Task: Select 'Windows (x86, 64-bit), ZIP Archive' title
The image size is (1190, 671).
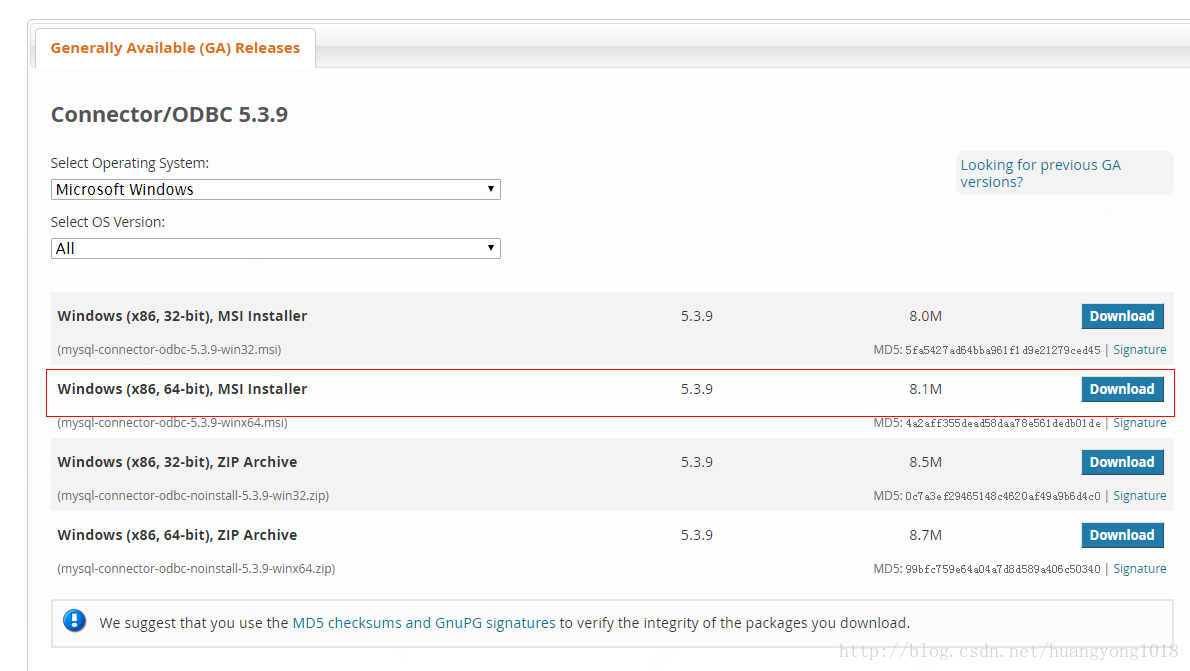Action: click(x=177, y=534)
